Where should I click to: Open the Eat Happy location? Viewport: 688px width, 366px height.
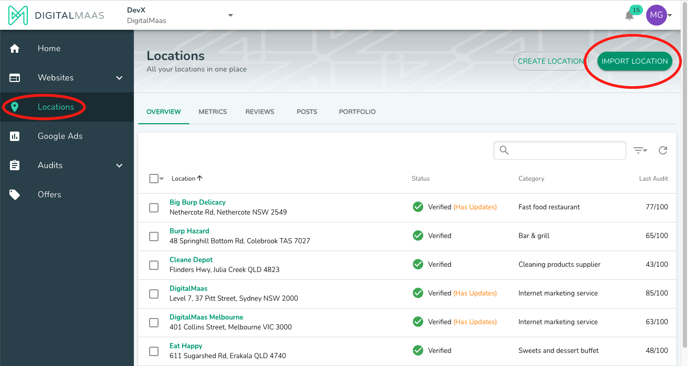coord(186,346)
